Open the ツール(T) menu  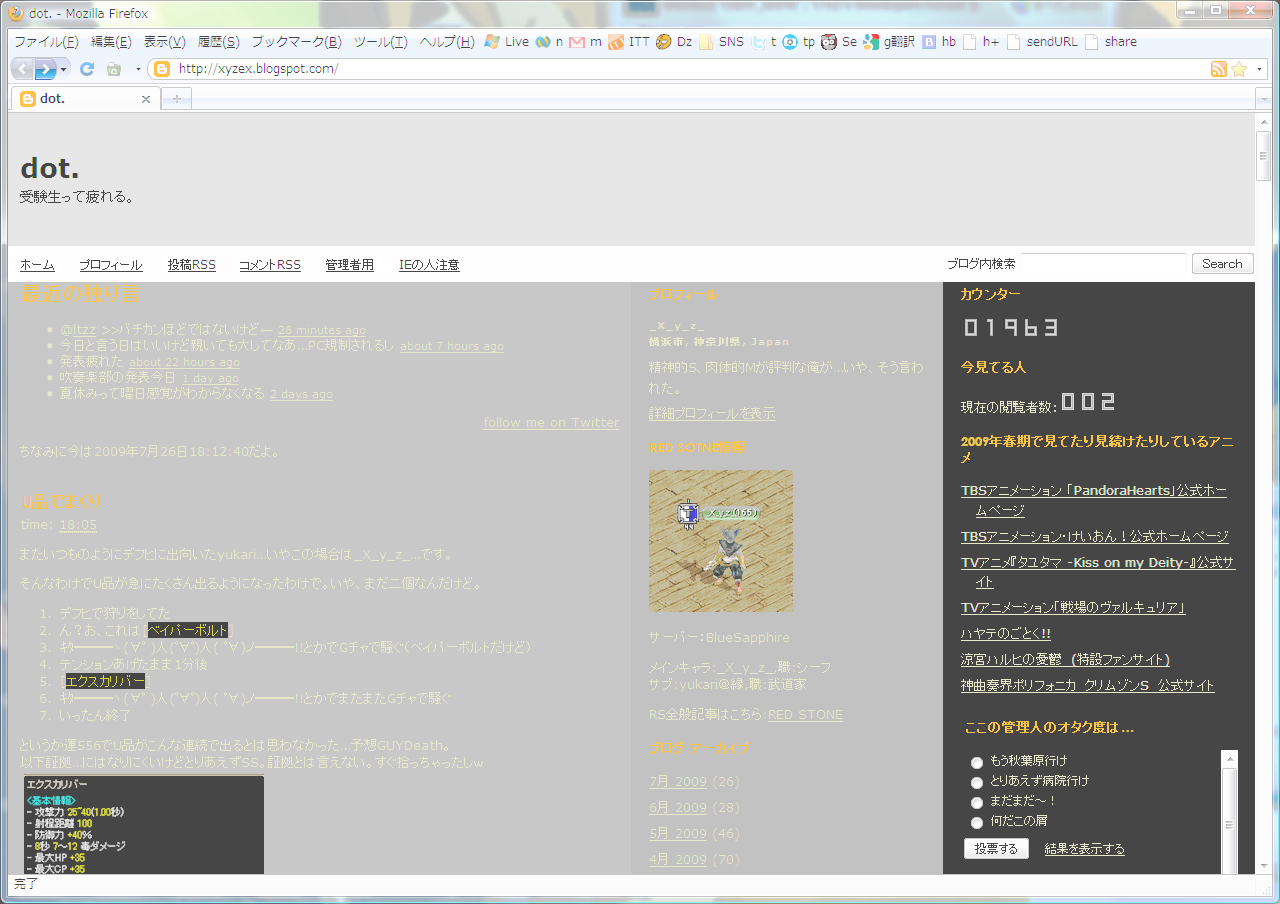point(381,42)
